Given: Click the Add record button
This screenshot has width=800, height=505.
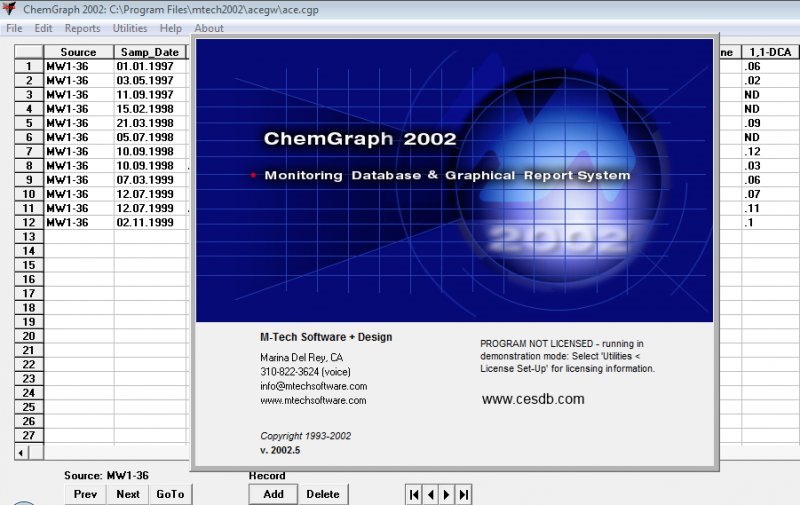Looking at the screenshot, I should pos(273,494).
